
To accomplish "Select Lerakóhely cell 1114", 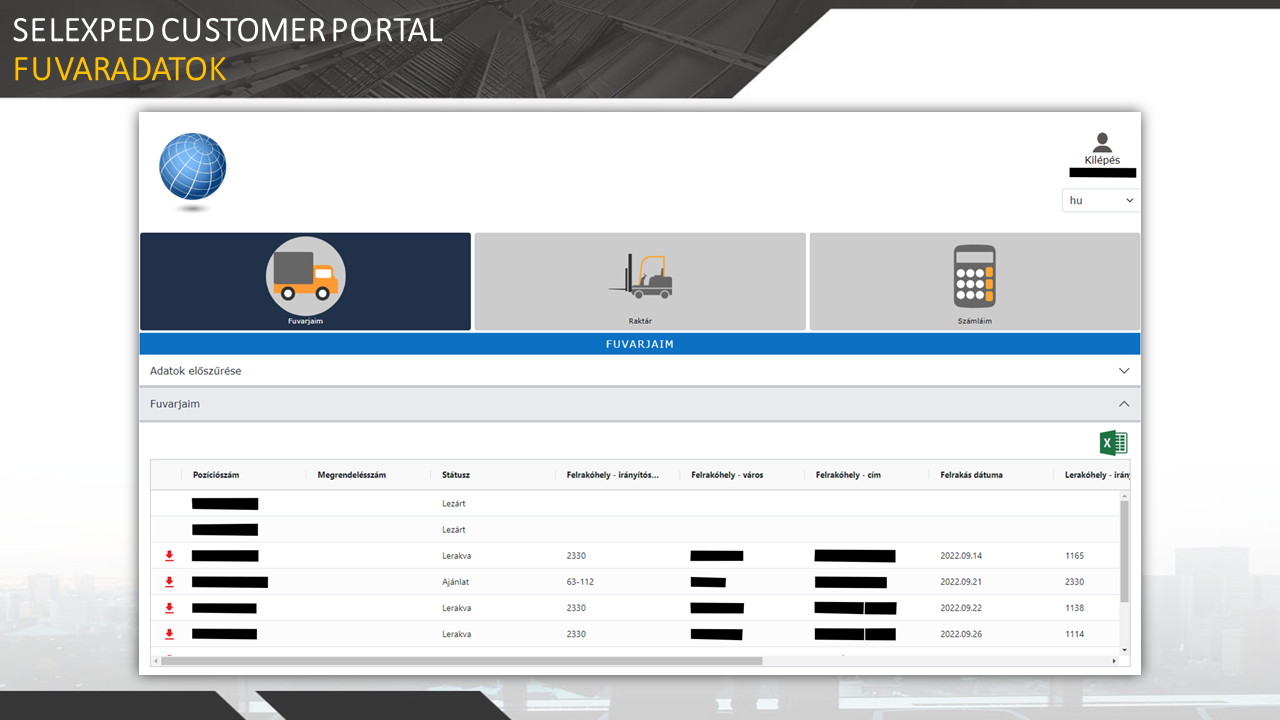I will tap(1075, 634).
